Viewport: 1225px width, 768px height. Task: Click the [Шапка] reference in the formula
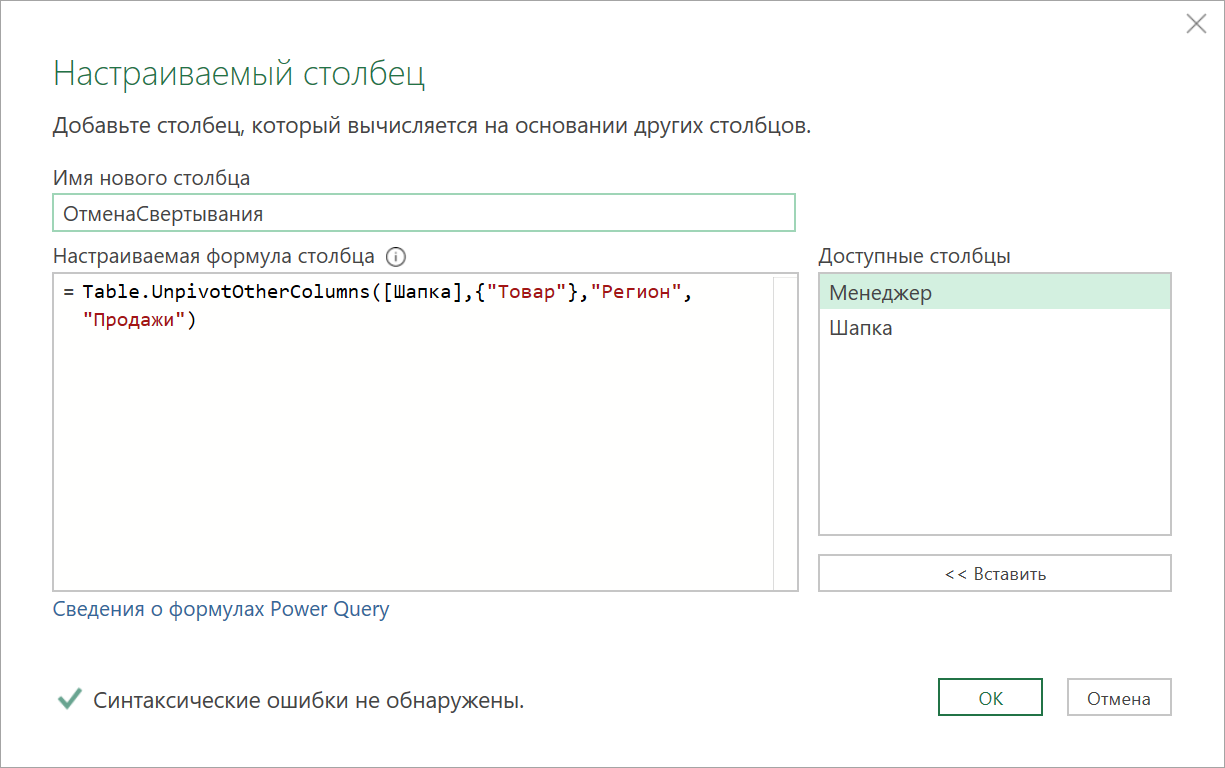coord(424,293)
